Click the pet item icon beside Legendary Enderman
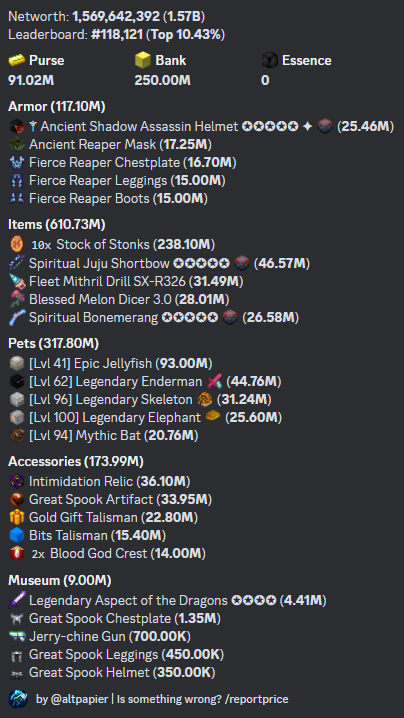This screenshot has width=404, height=718. click(x=214, y=381)
